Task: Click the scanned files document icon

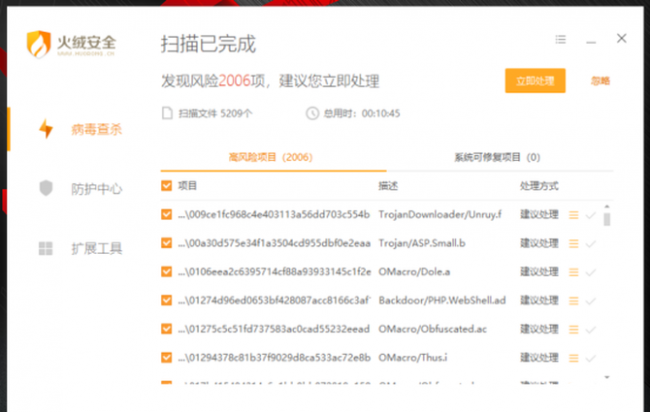Action: tap(167, 113)
